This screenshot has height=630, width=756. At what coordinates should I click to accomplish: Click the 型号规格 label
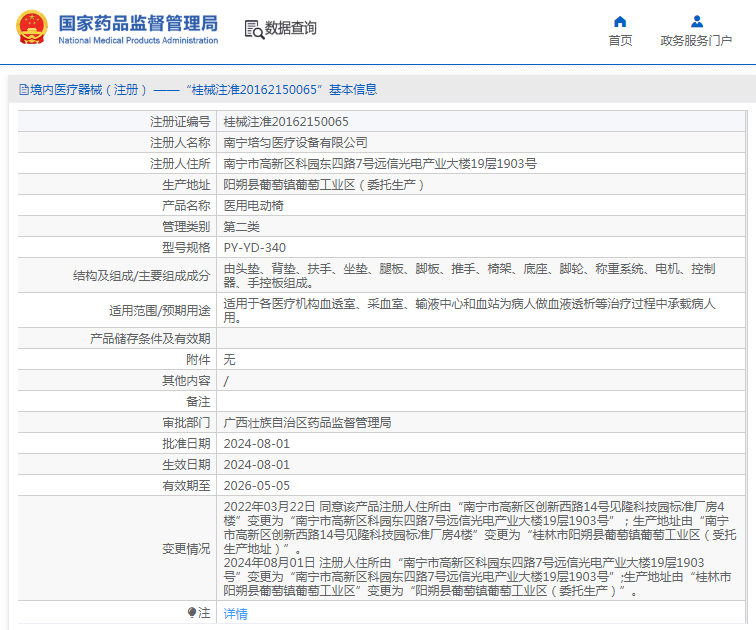[x=186, y=248]
